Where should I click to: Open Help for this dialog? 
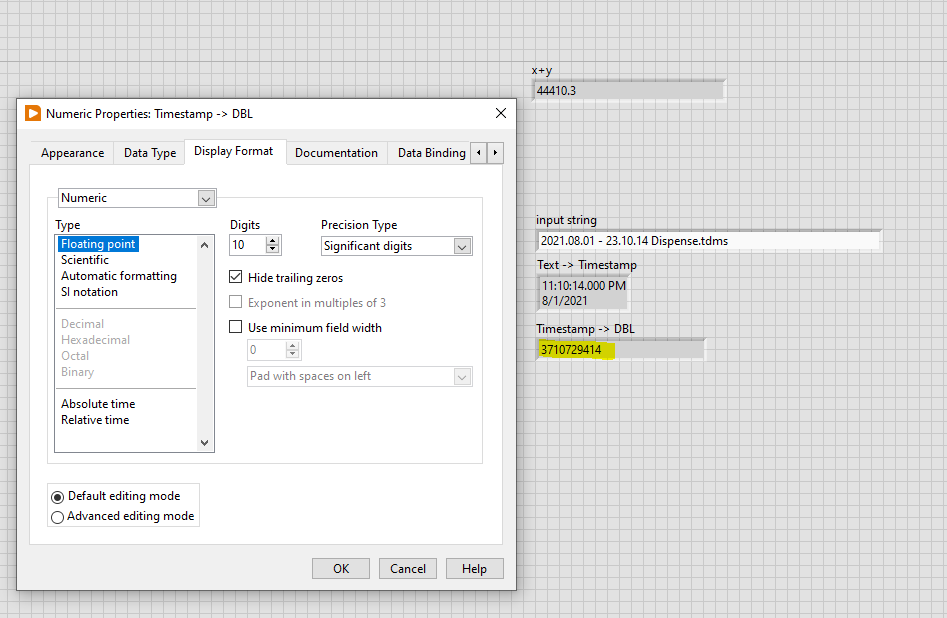click(x=474, y=568)
